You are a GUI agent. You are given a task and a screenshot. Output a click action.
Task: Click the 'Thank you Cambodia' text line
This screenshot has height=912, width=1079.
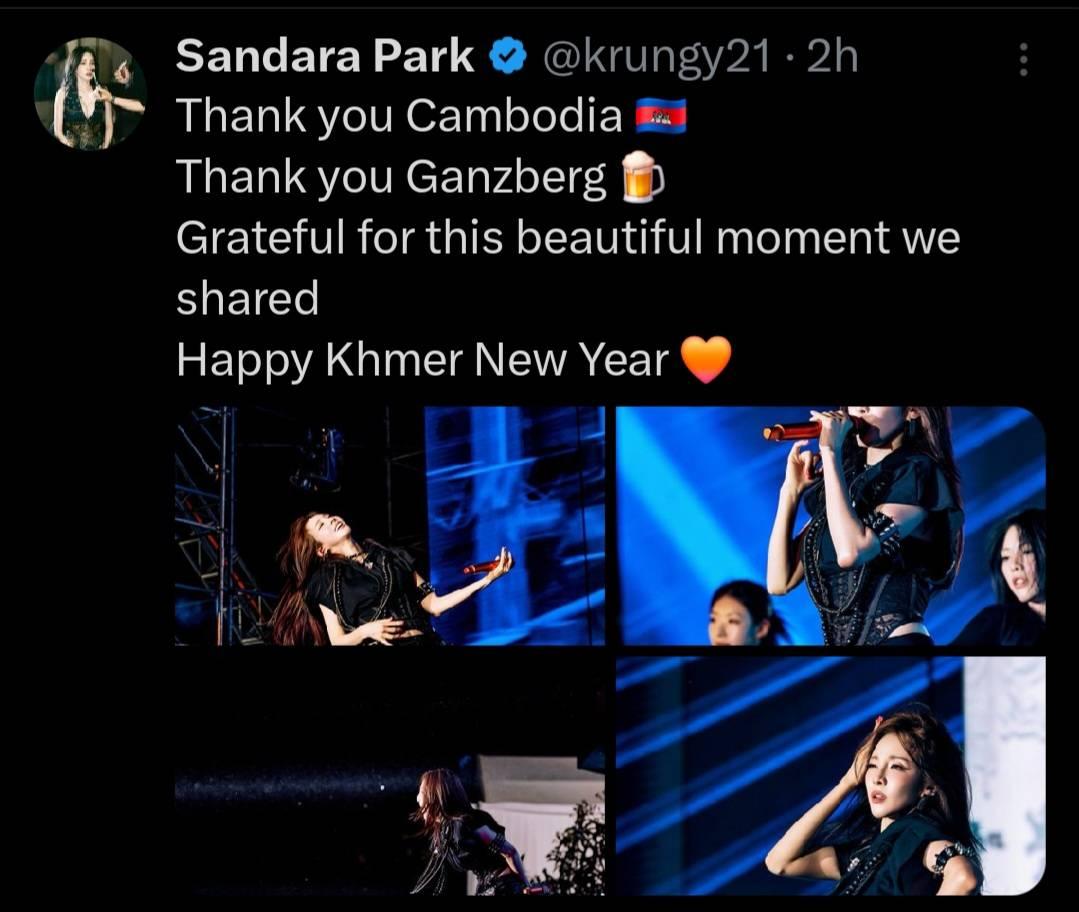(x=399, y=115)
